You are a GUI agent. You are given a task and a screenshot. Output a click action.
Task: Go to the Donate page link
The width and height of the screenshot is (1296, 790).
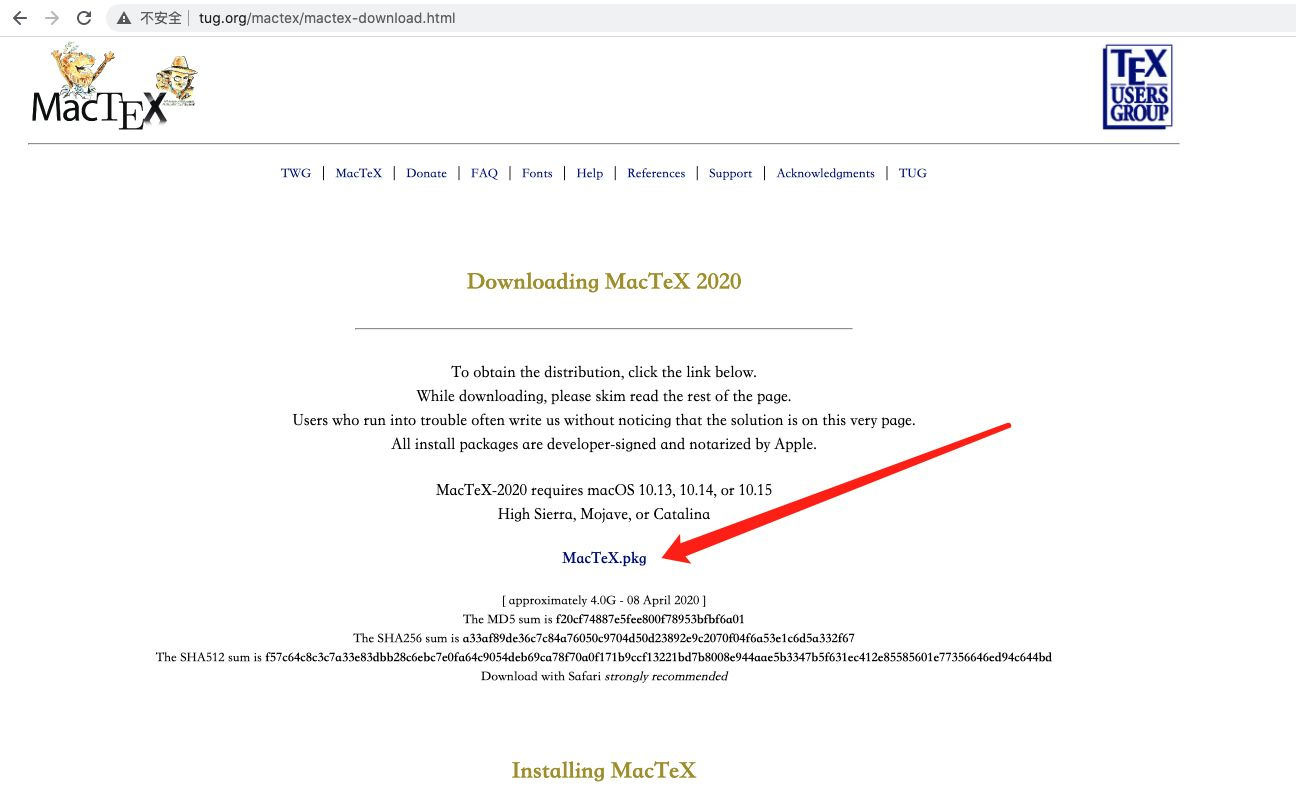[x=426, y=173]
